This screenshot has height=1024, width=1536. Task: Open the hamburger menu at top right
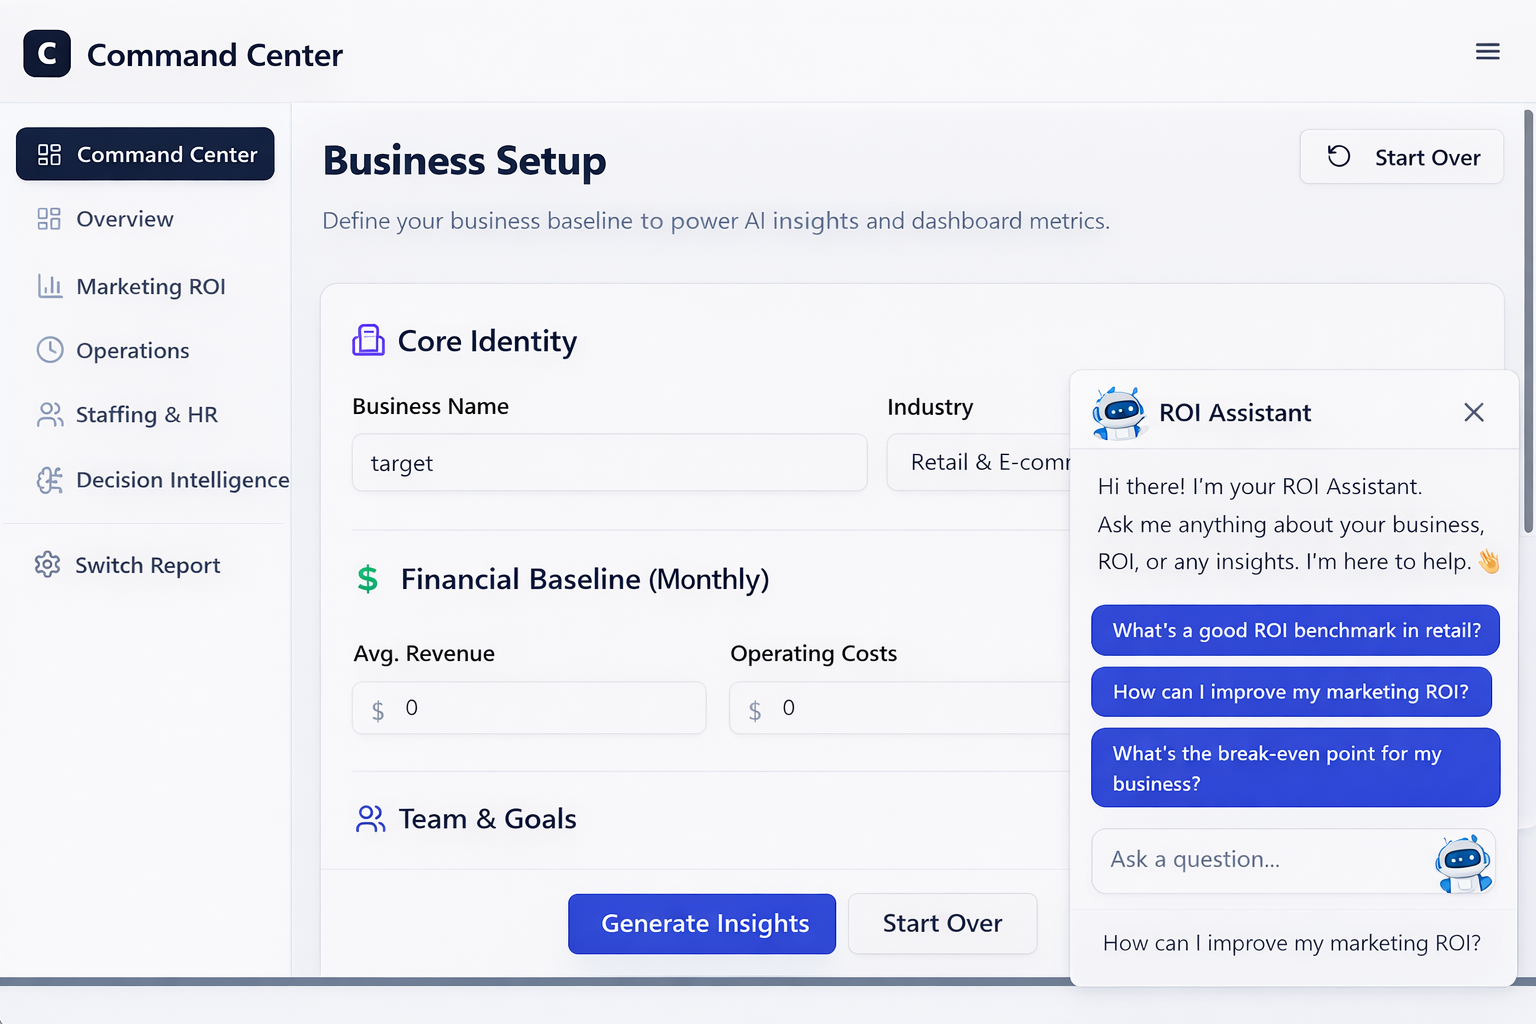[1488, 51]
